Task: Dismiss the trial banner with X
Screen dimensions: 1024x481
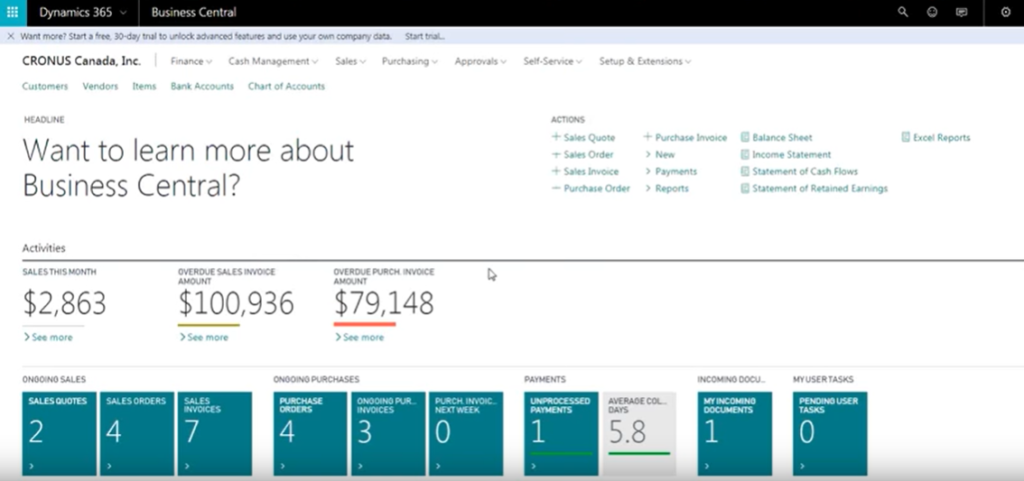Action: [x=10, y=36]
